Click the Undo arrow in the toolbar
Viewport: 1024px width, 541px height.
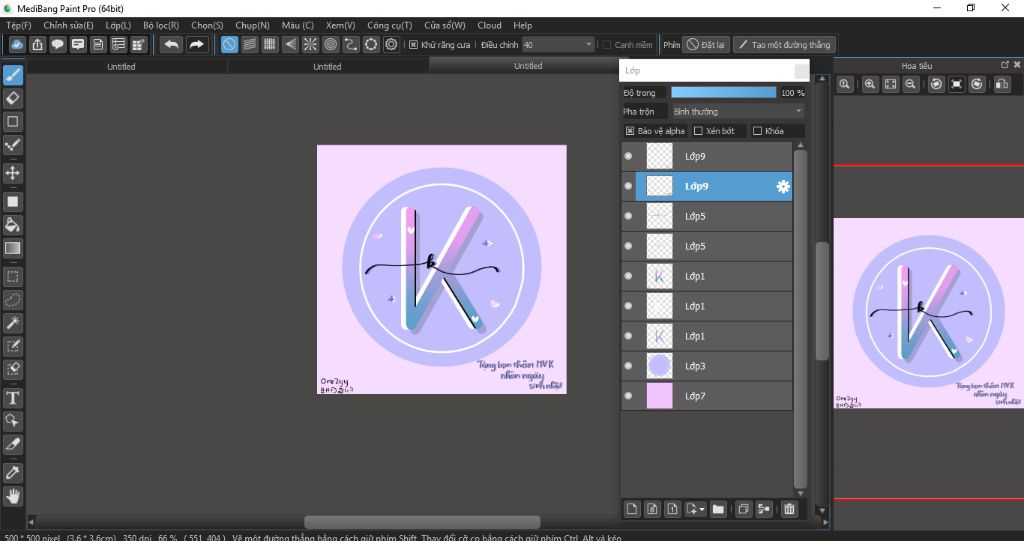click(172, 44)
